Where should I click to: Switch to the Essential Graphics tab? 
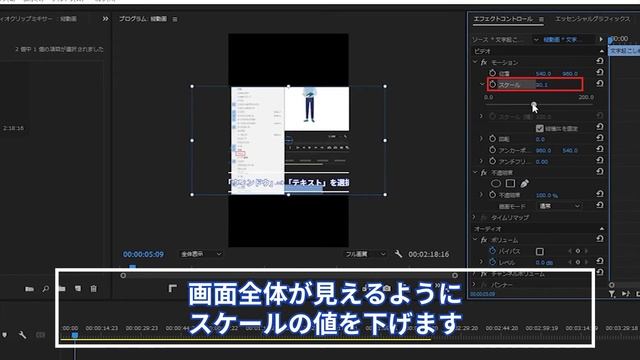[x=592, y=19]
